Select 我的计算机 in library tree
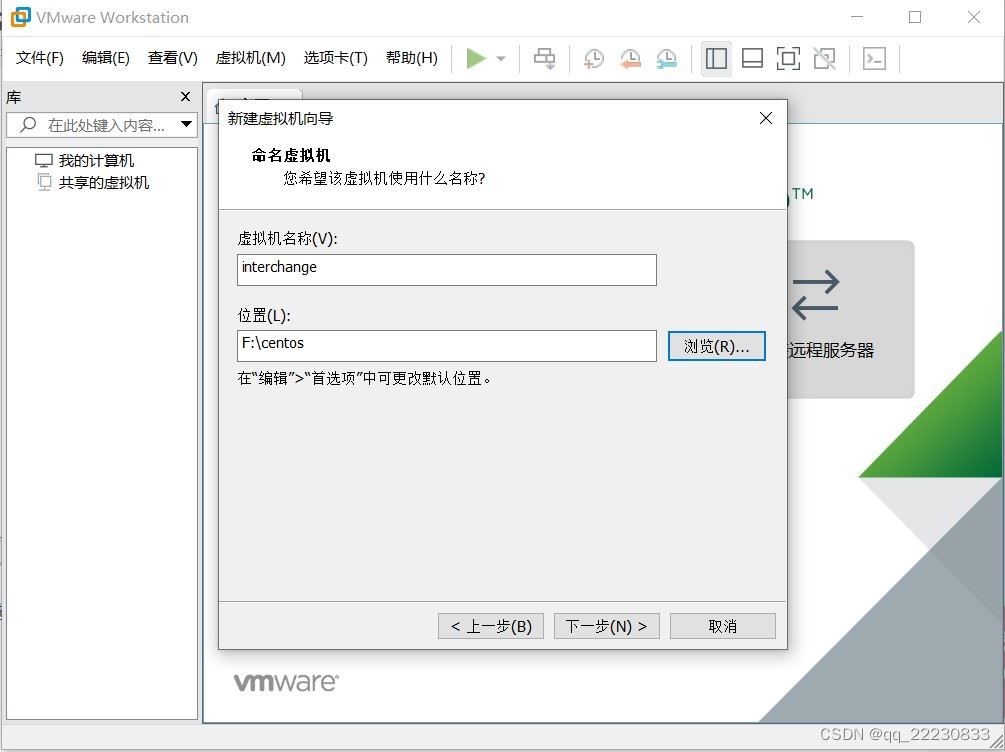The height and width of the screenshot is (752, 1005). tap(96, 160)
